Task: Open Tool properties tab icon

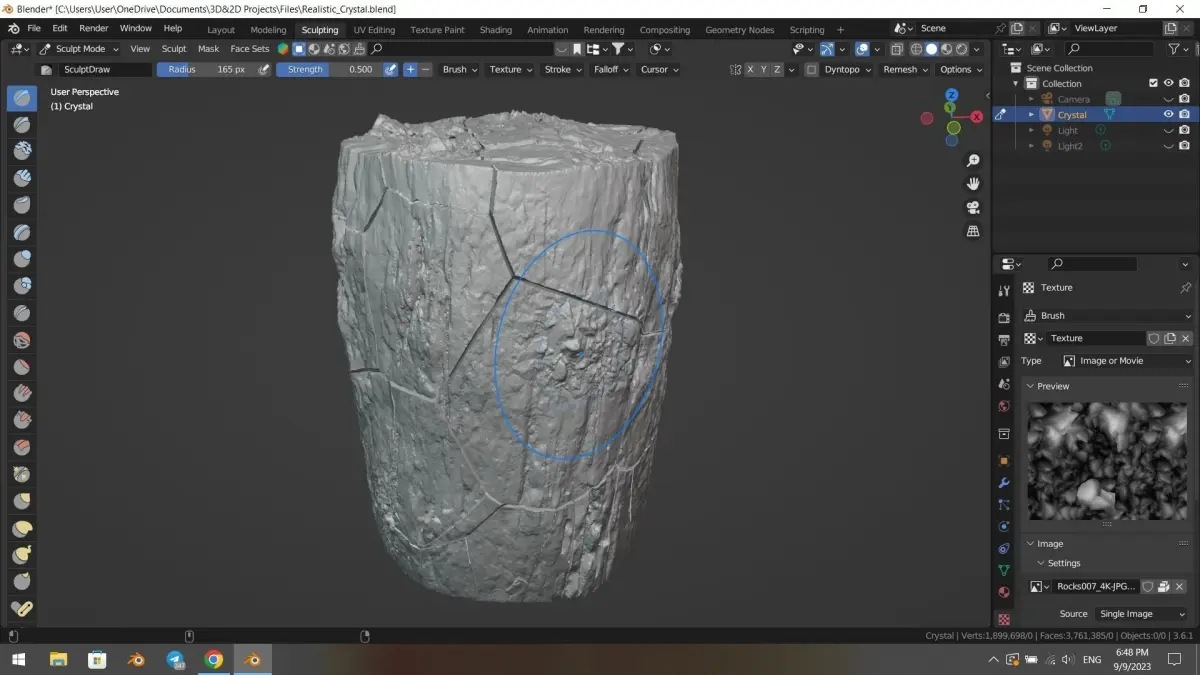Action: tap(1004, 291)
